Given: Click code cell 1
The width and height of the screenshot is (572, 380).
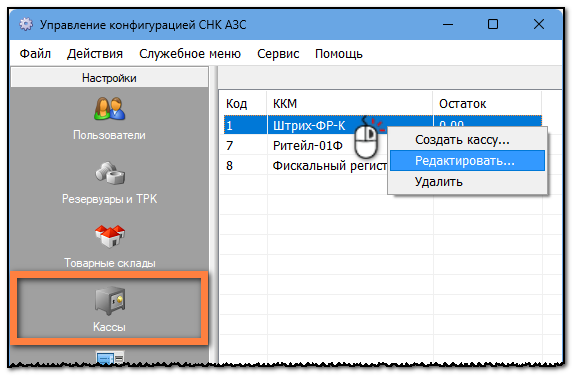Looking at the screenshot, I should pos(229,126).
